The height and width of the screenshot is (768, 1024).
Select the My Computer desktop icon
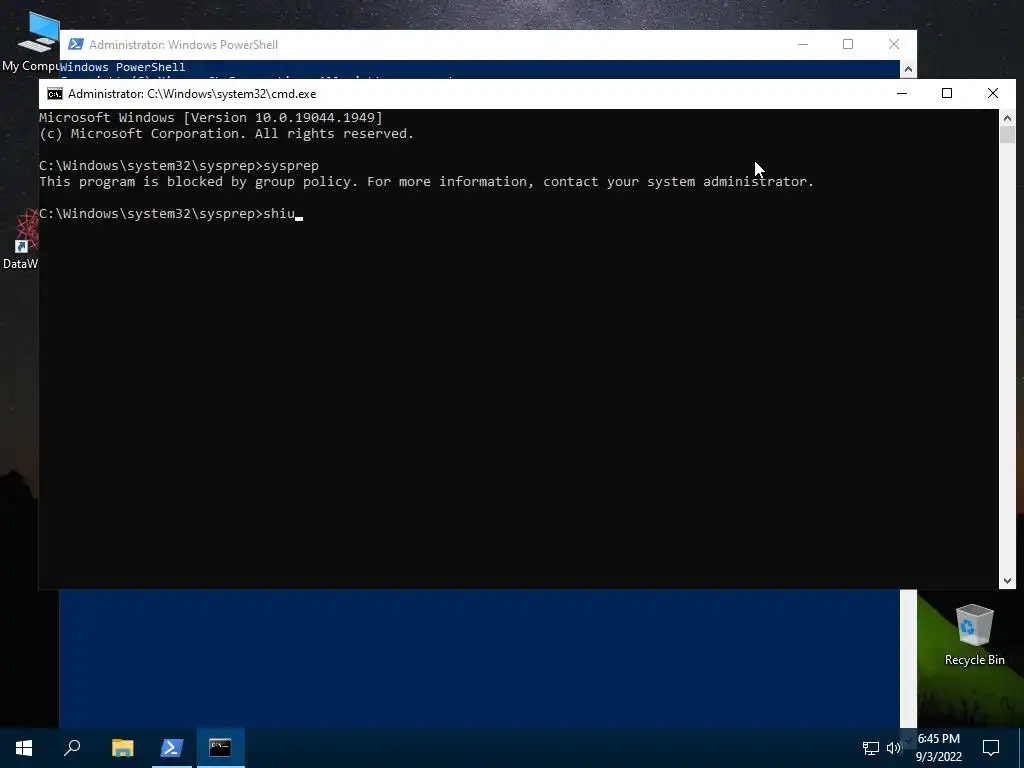31,41
